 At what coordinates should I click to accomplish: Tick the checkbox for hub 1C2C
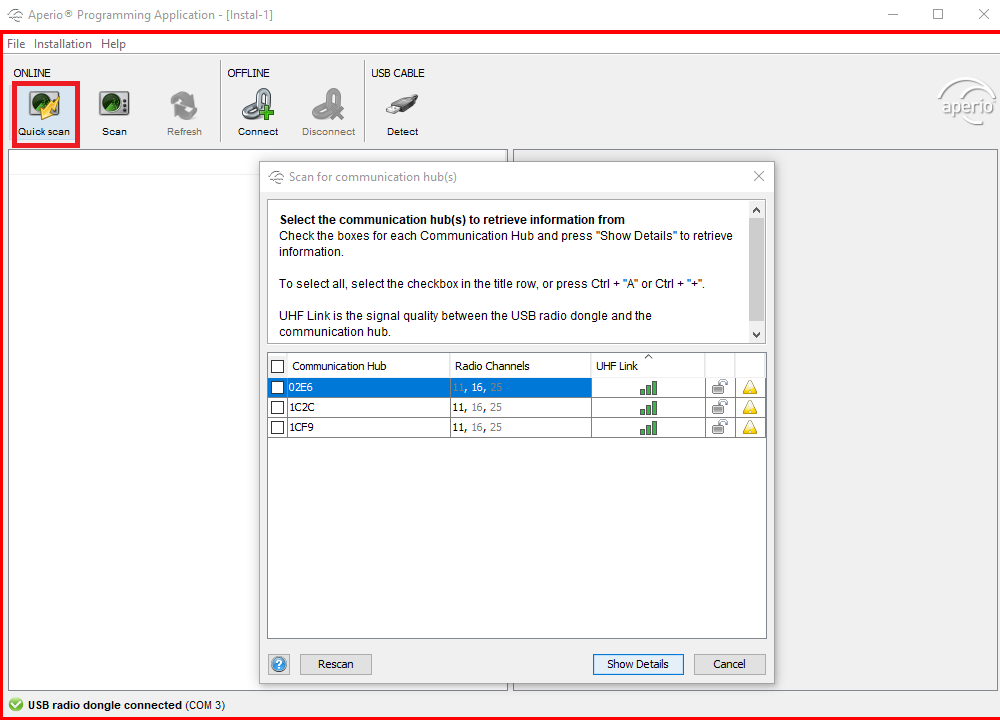(278, 407)
